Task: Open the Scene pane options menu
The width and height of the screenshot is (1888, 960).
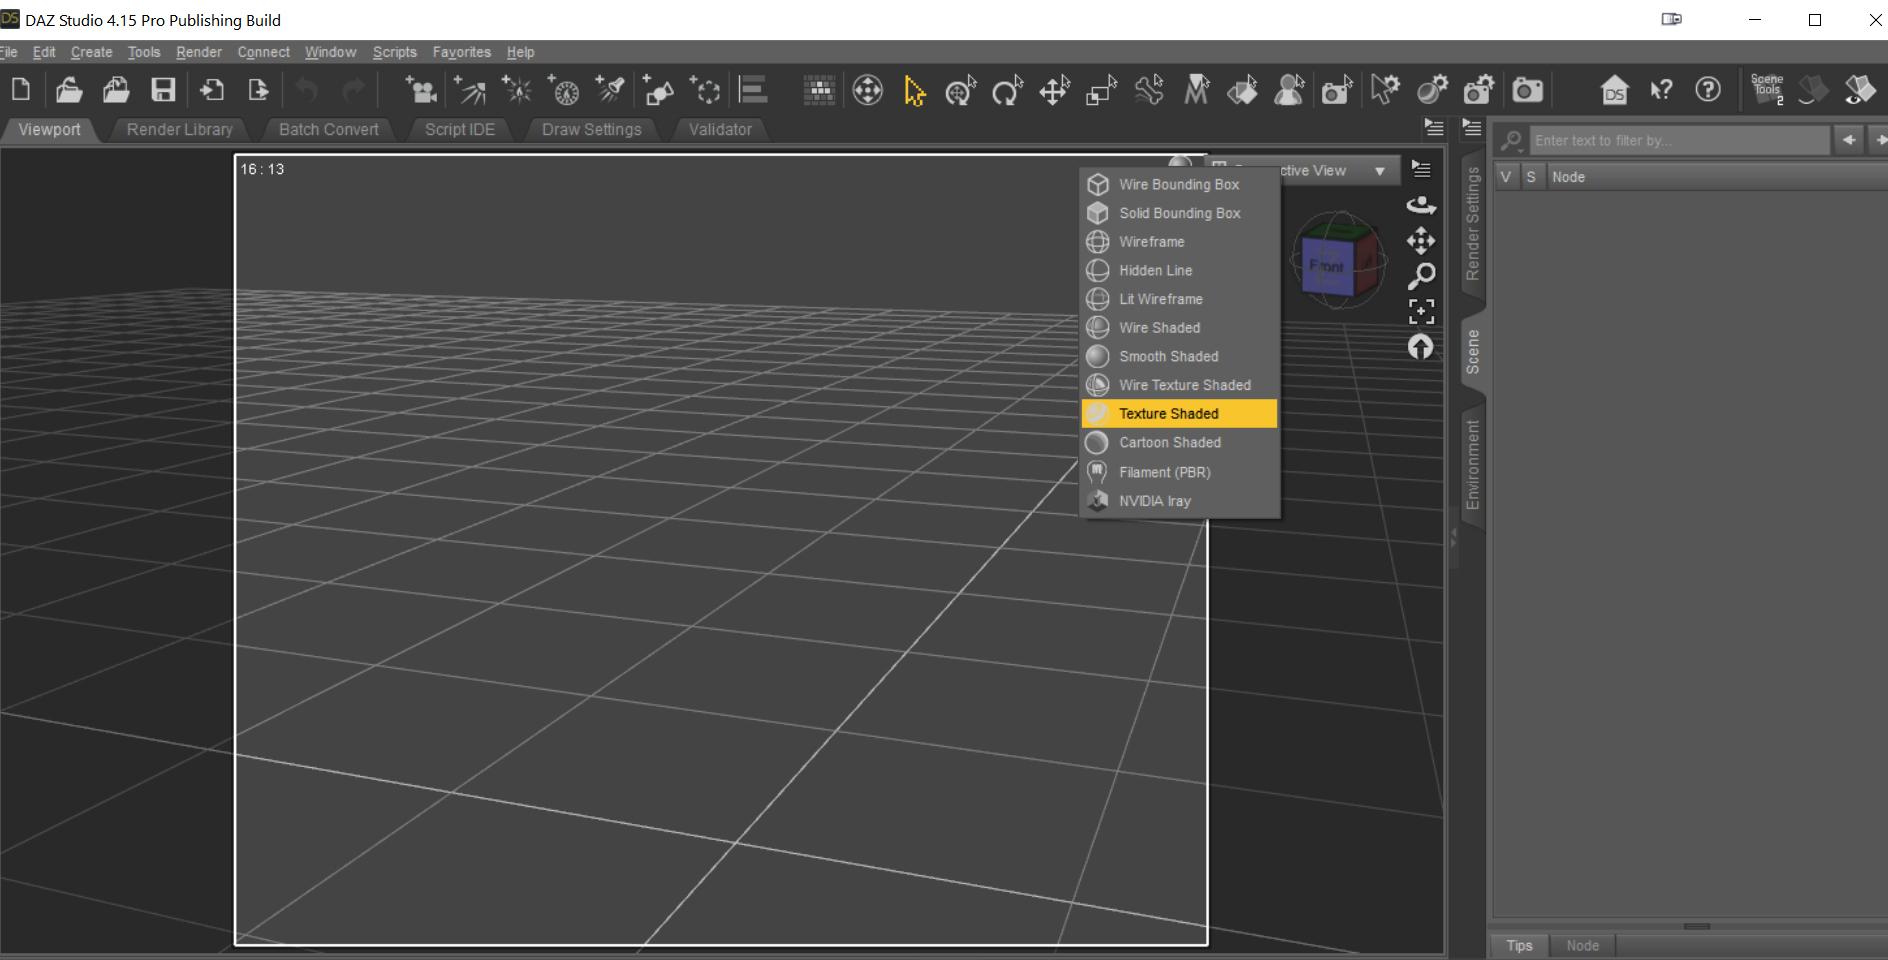Action: (x=1472, y=128)
